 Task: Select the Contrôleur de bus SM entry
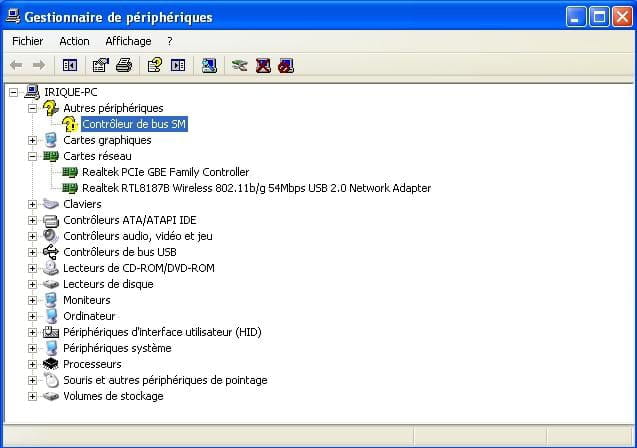tap(134, 124)
